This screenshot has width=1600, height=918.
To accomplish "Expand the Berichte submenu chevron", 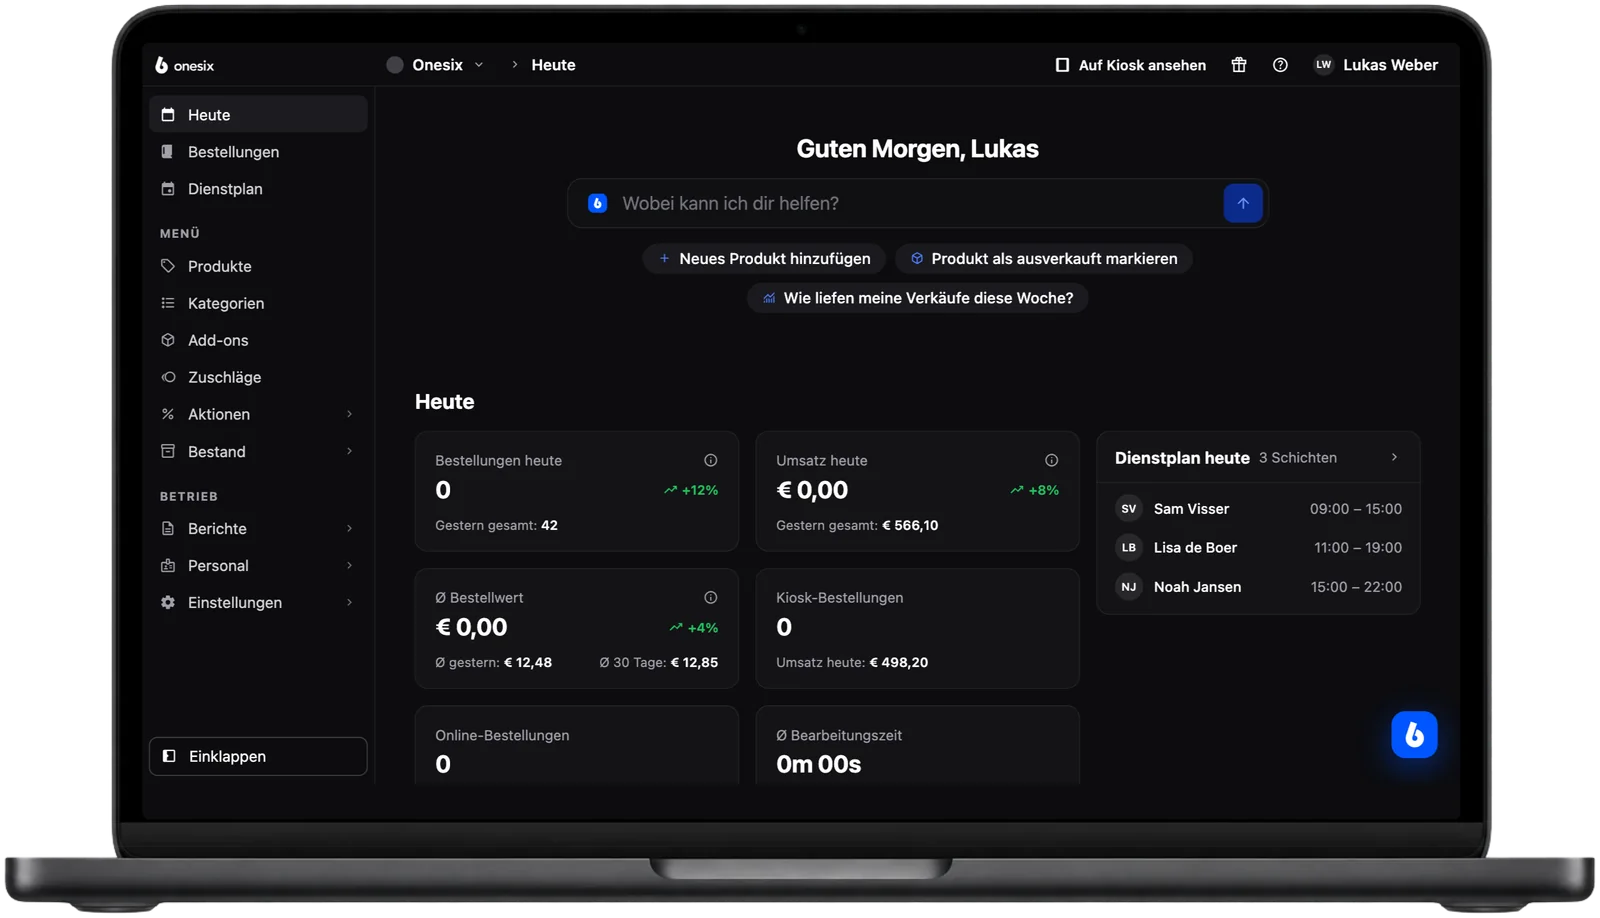I will tap(349, 528).
